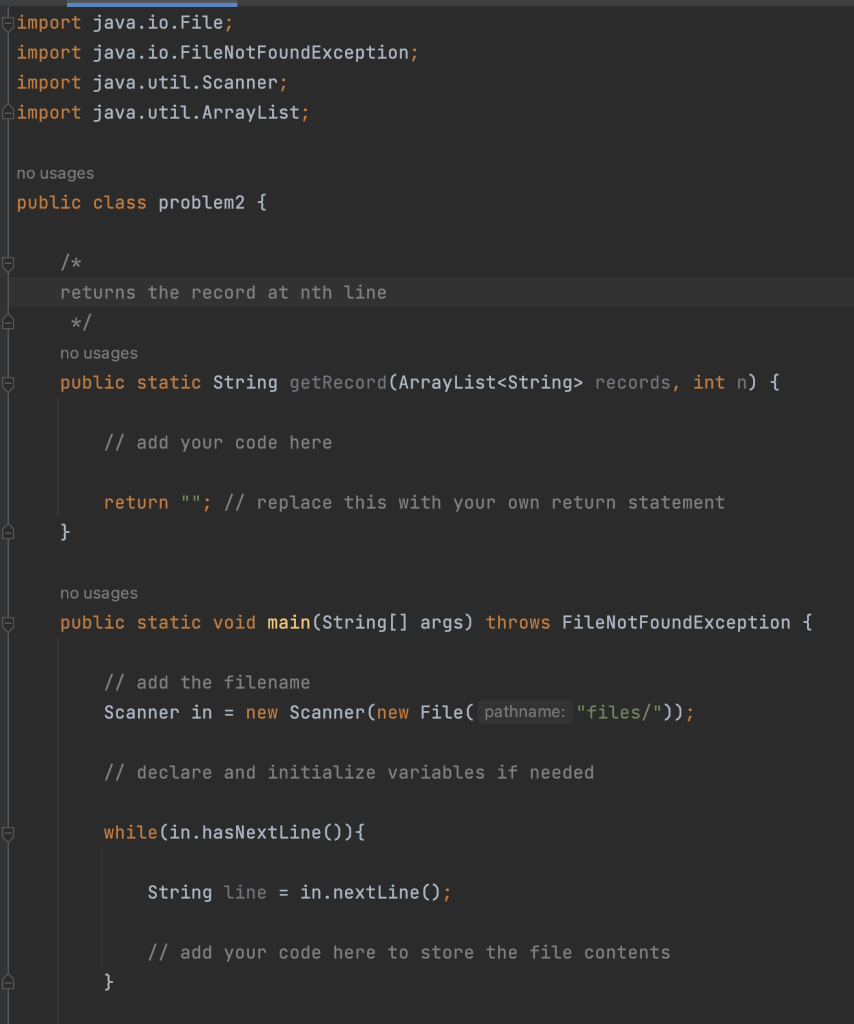Collapse the getRecord method body
Image resolution: width=854 pixels, height=1024 pixels.
7,382
